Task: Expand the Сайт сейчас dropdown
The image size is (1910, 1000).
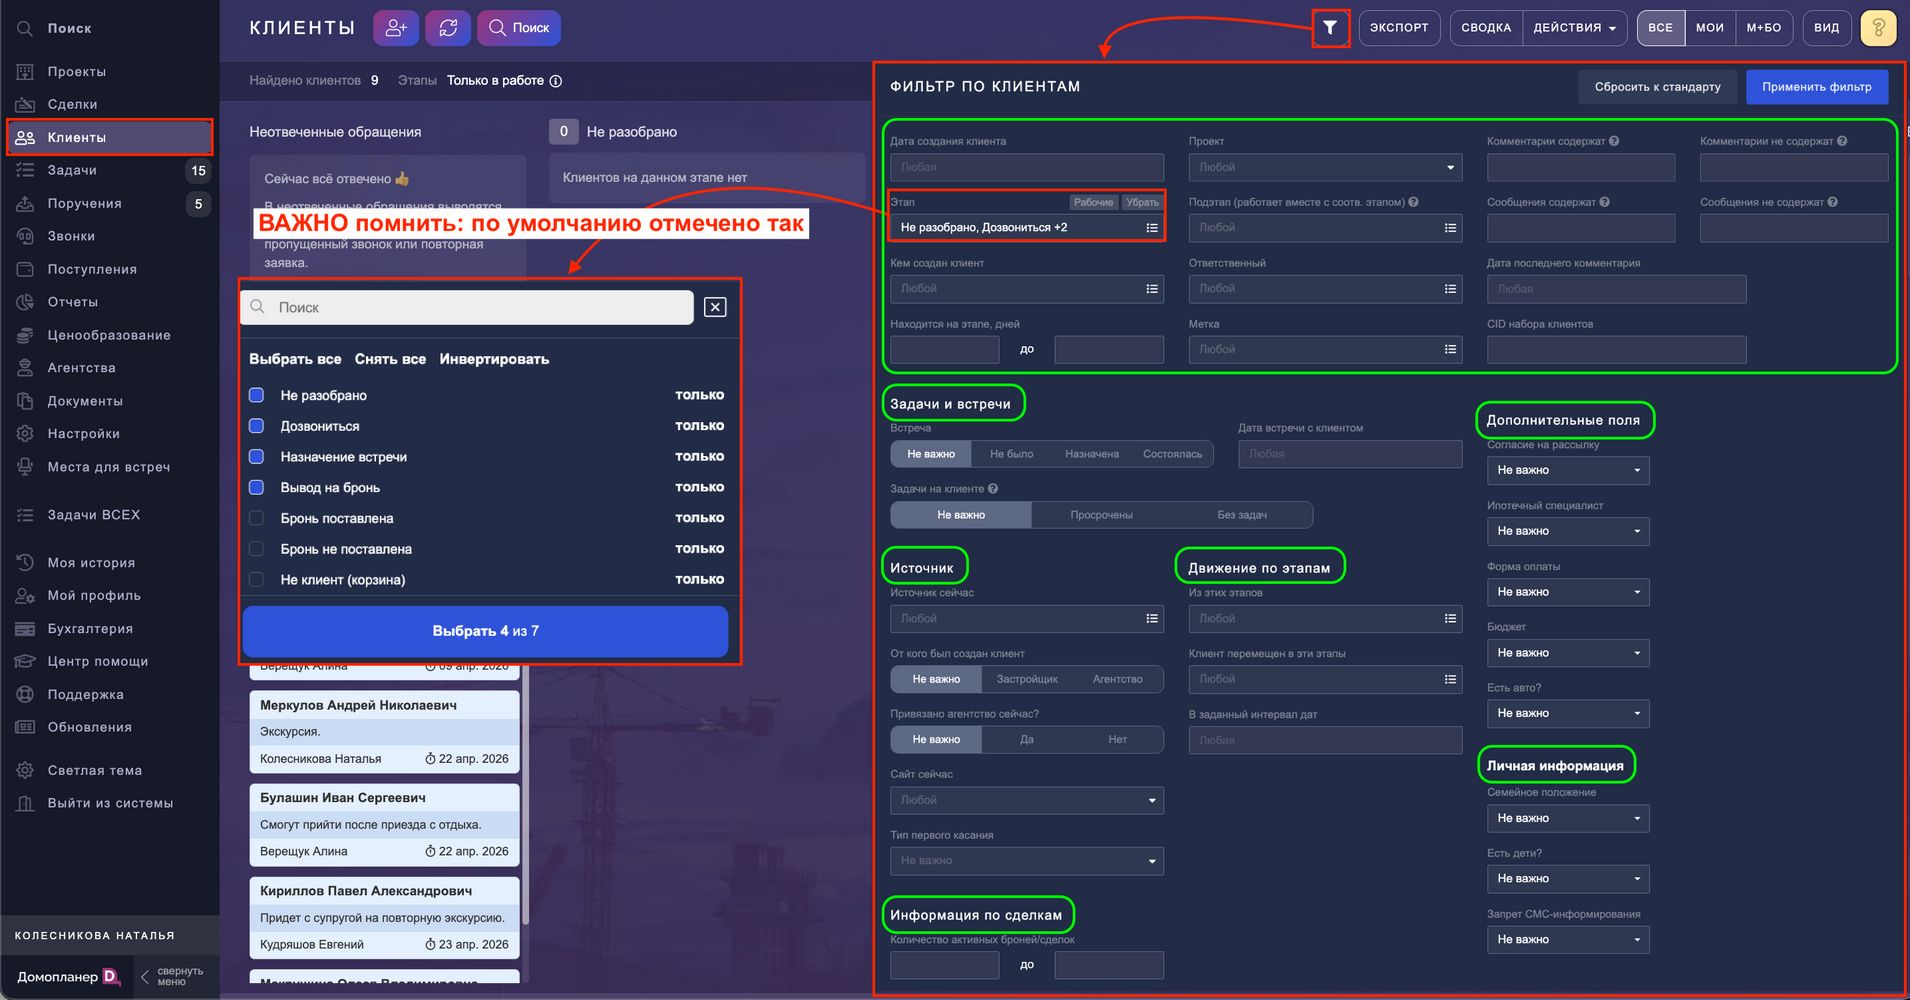Action: [x=1027, y=800]
